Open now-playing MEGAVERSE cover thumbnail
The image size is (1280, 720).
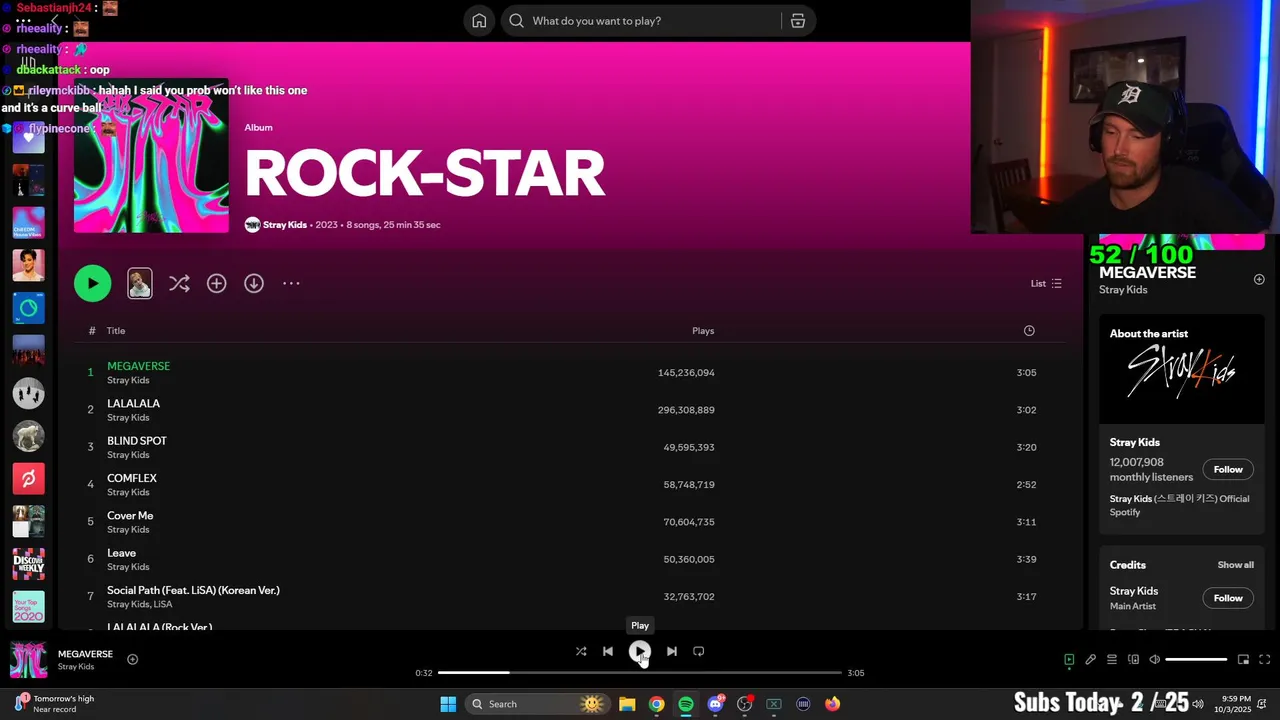pos(28,660)
